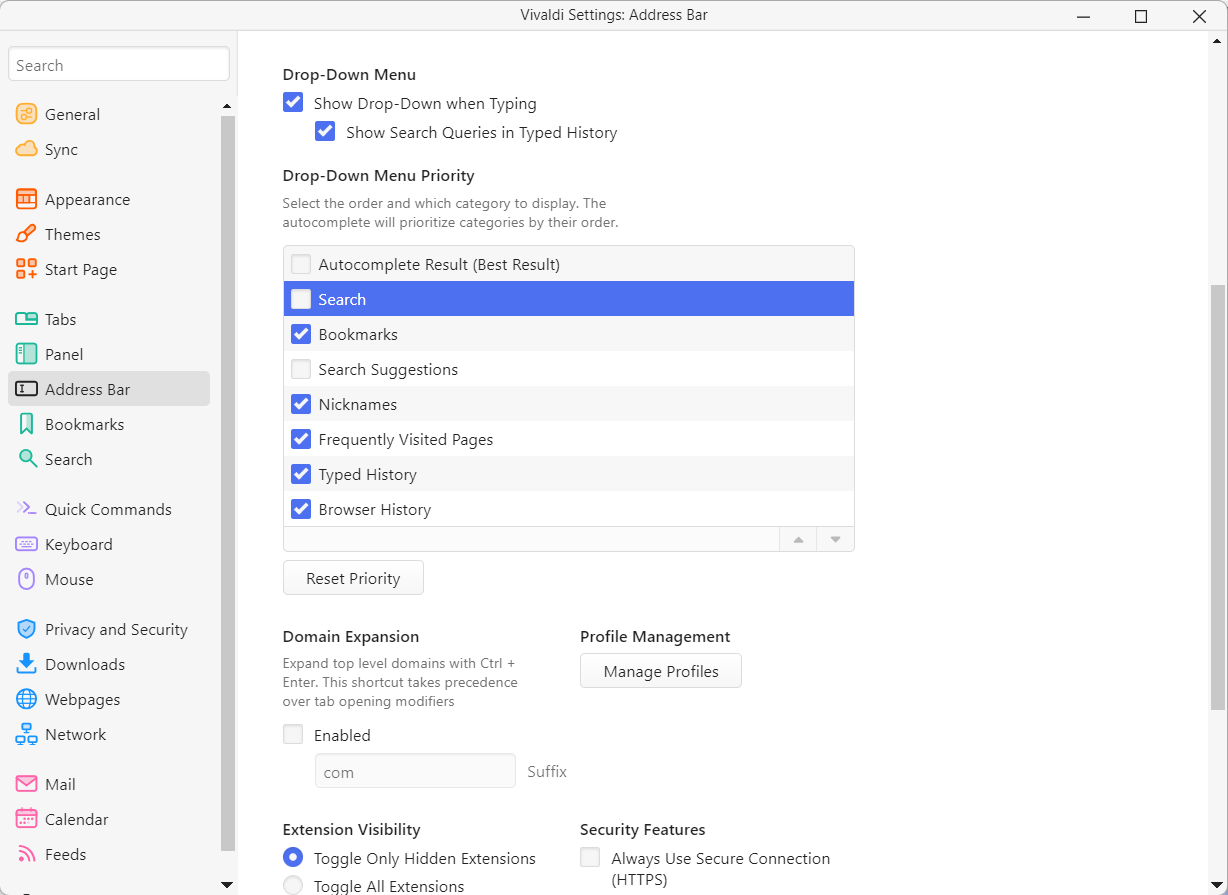Click the domain Suffix input field
Viewport: 1228px width, 895px height.
tap(415, 772)
